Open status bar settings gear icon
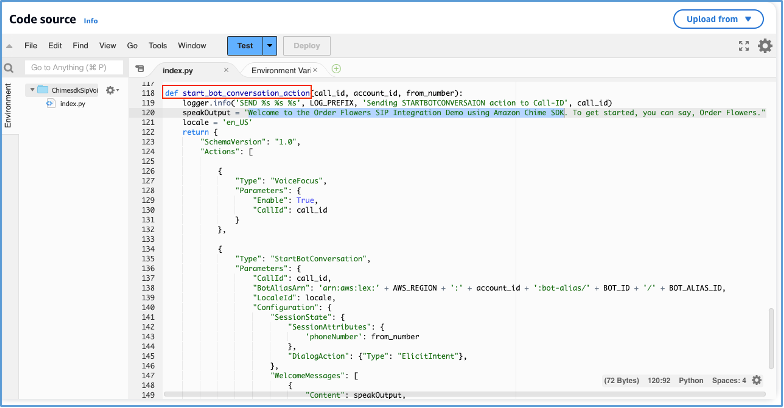This screenshot has height=408, width=784. click(x=757, y=380)
